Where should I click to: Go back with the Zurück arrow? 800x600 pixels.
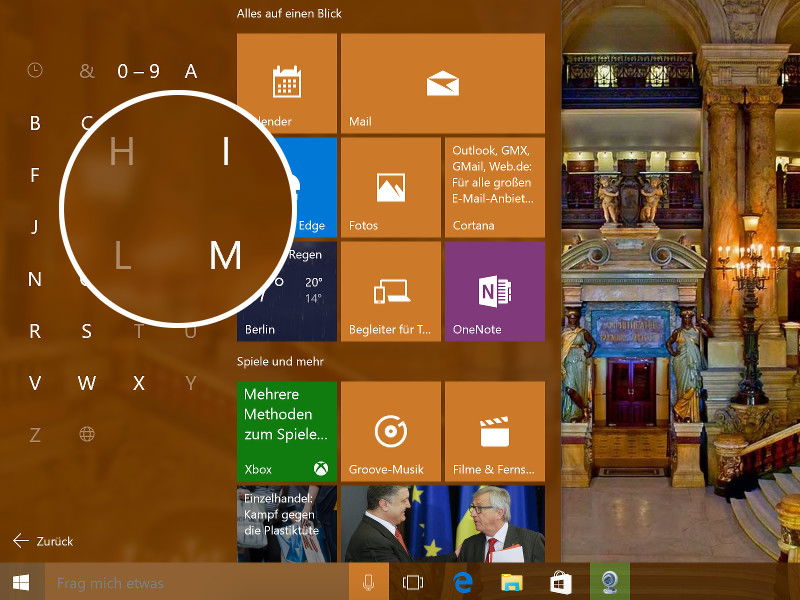click(43, 541)
